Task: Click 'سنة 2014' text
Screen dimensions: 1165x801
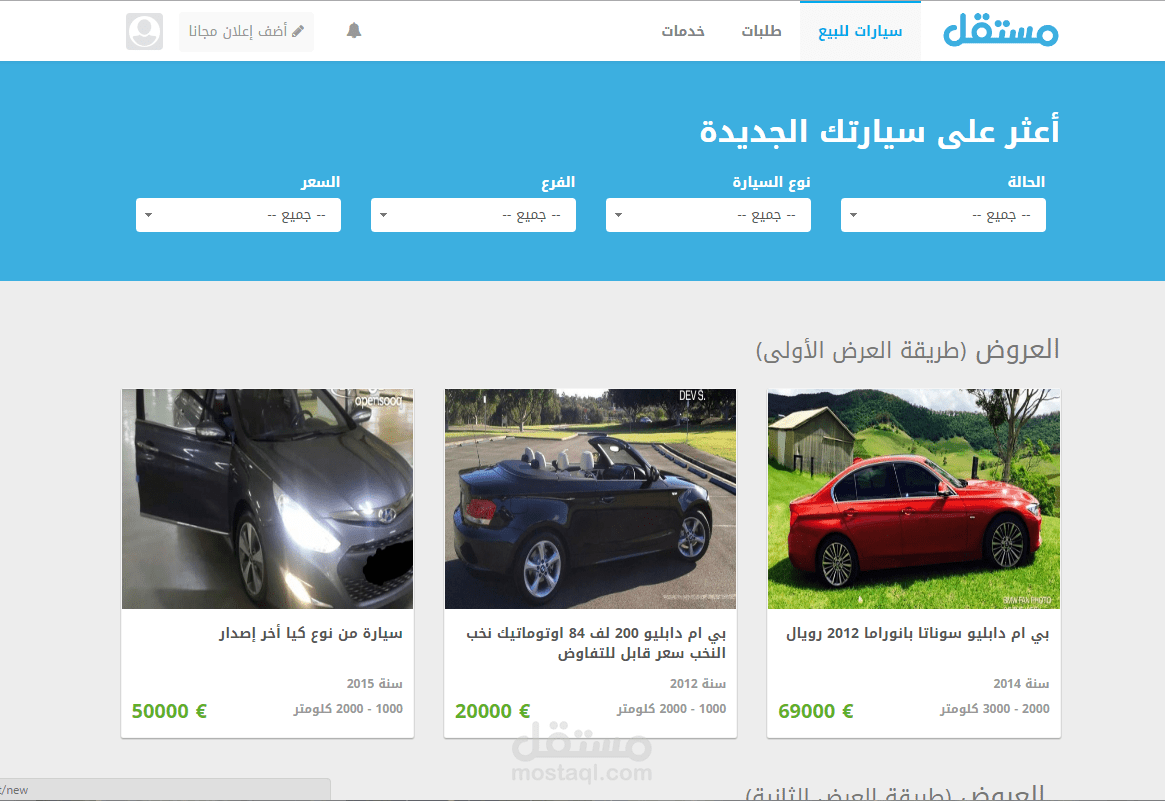Action: 1021,683
